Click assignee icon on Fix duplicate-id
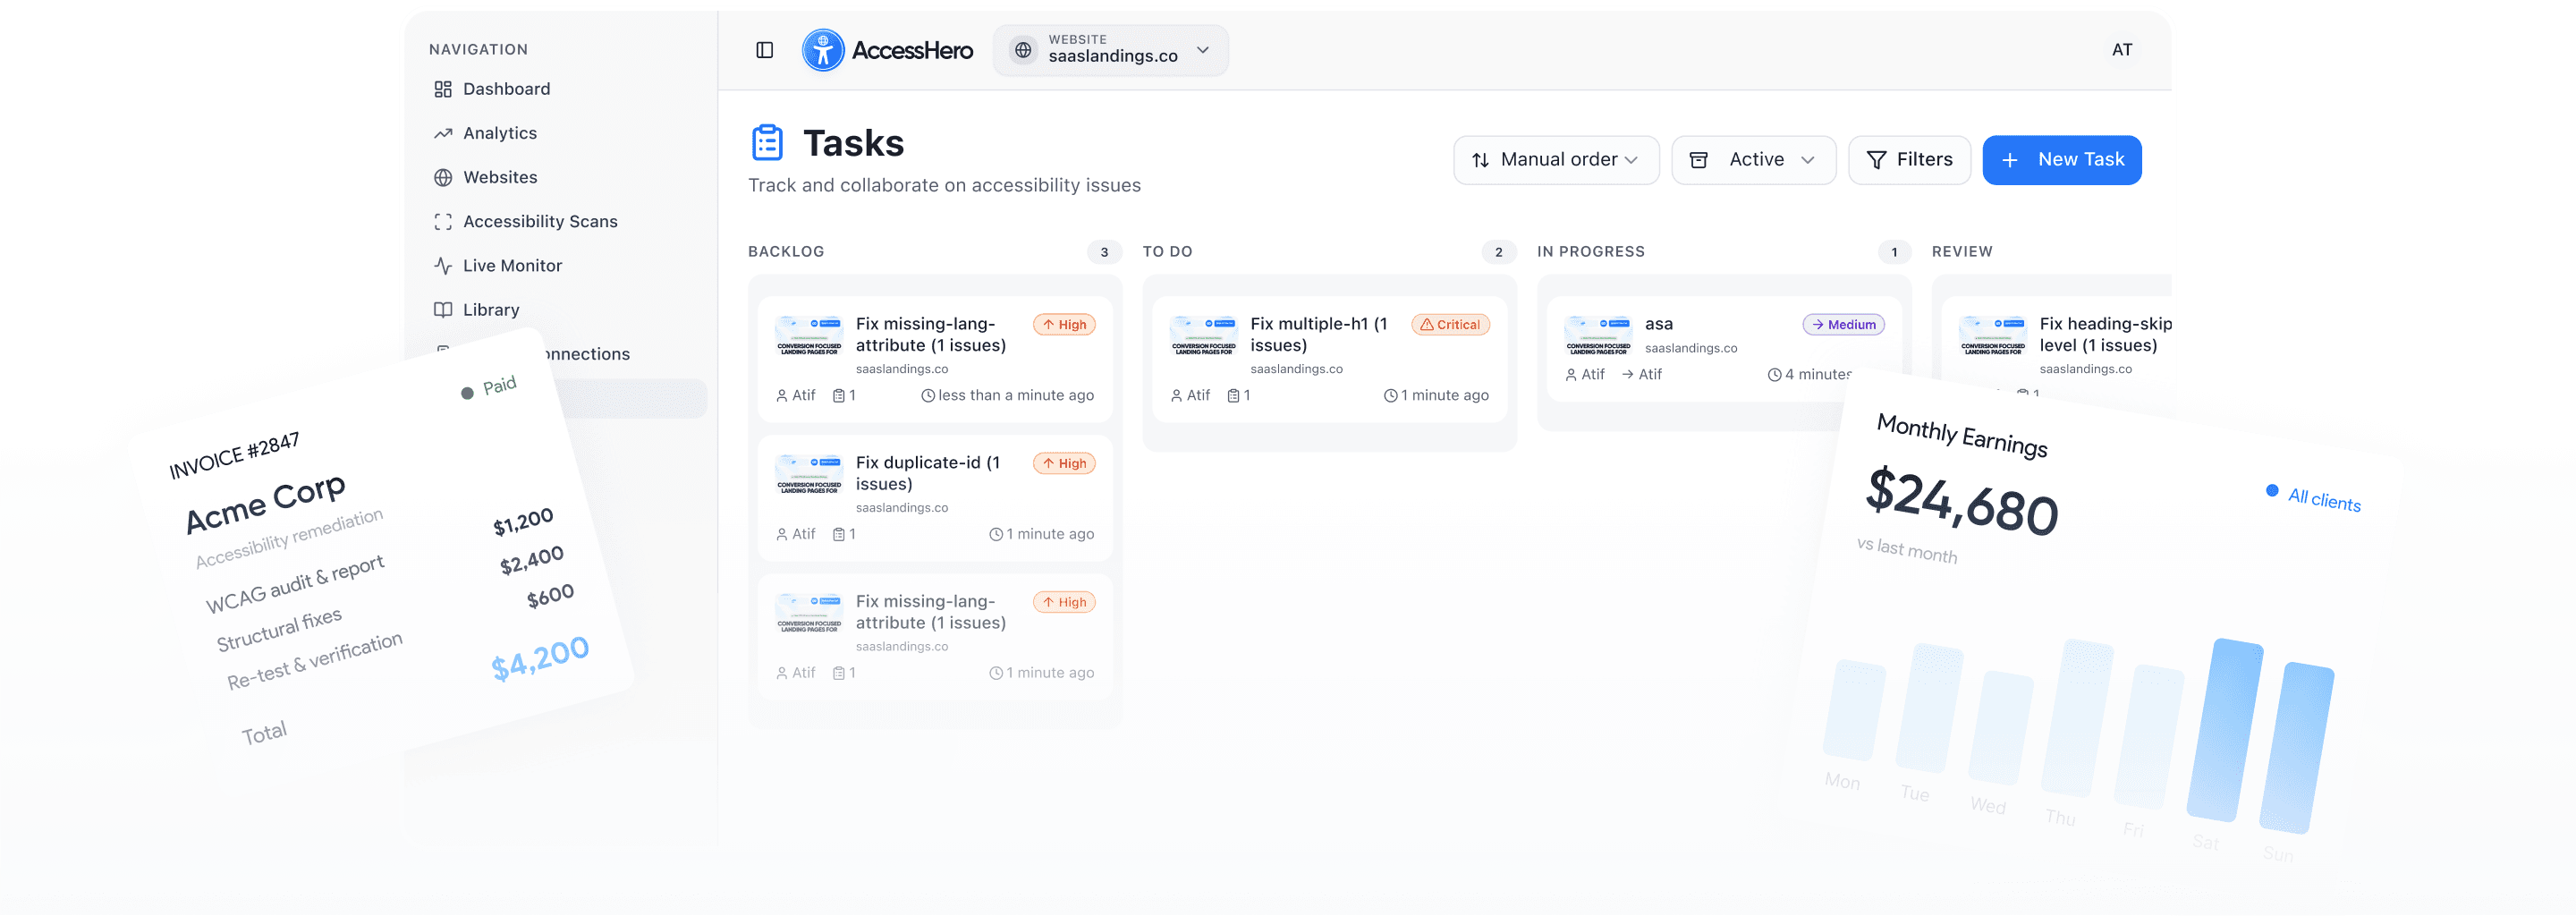Image resolution: width=2576 pixels, height=916 pixels. [x=782, y=535]
